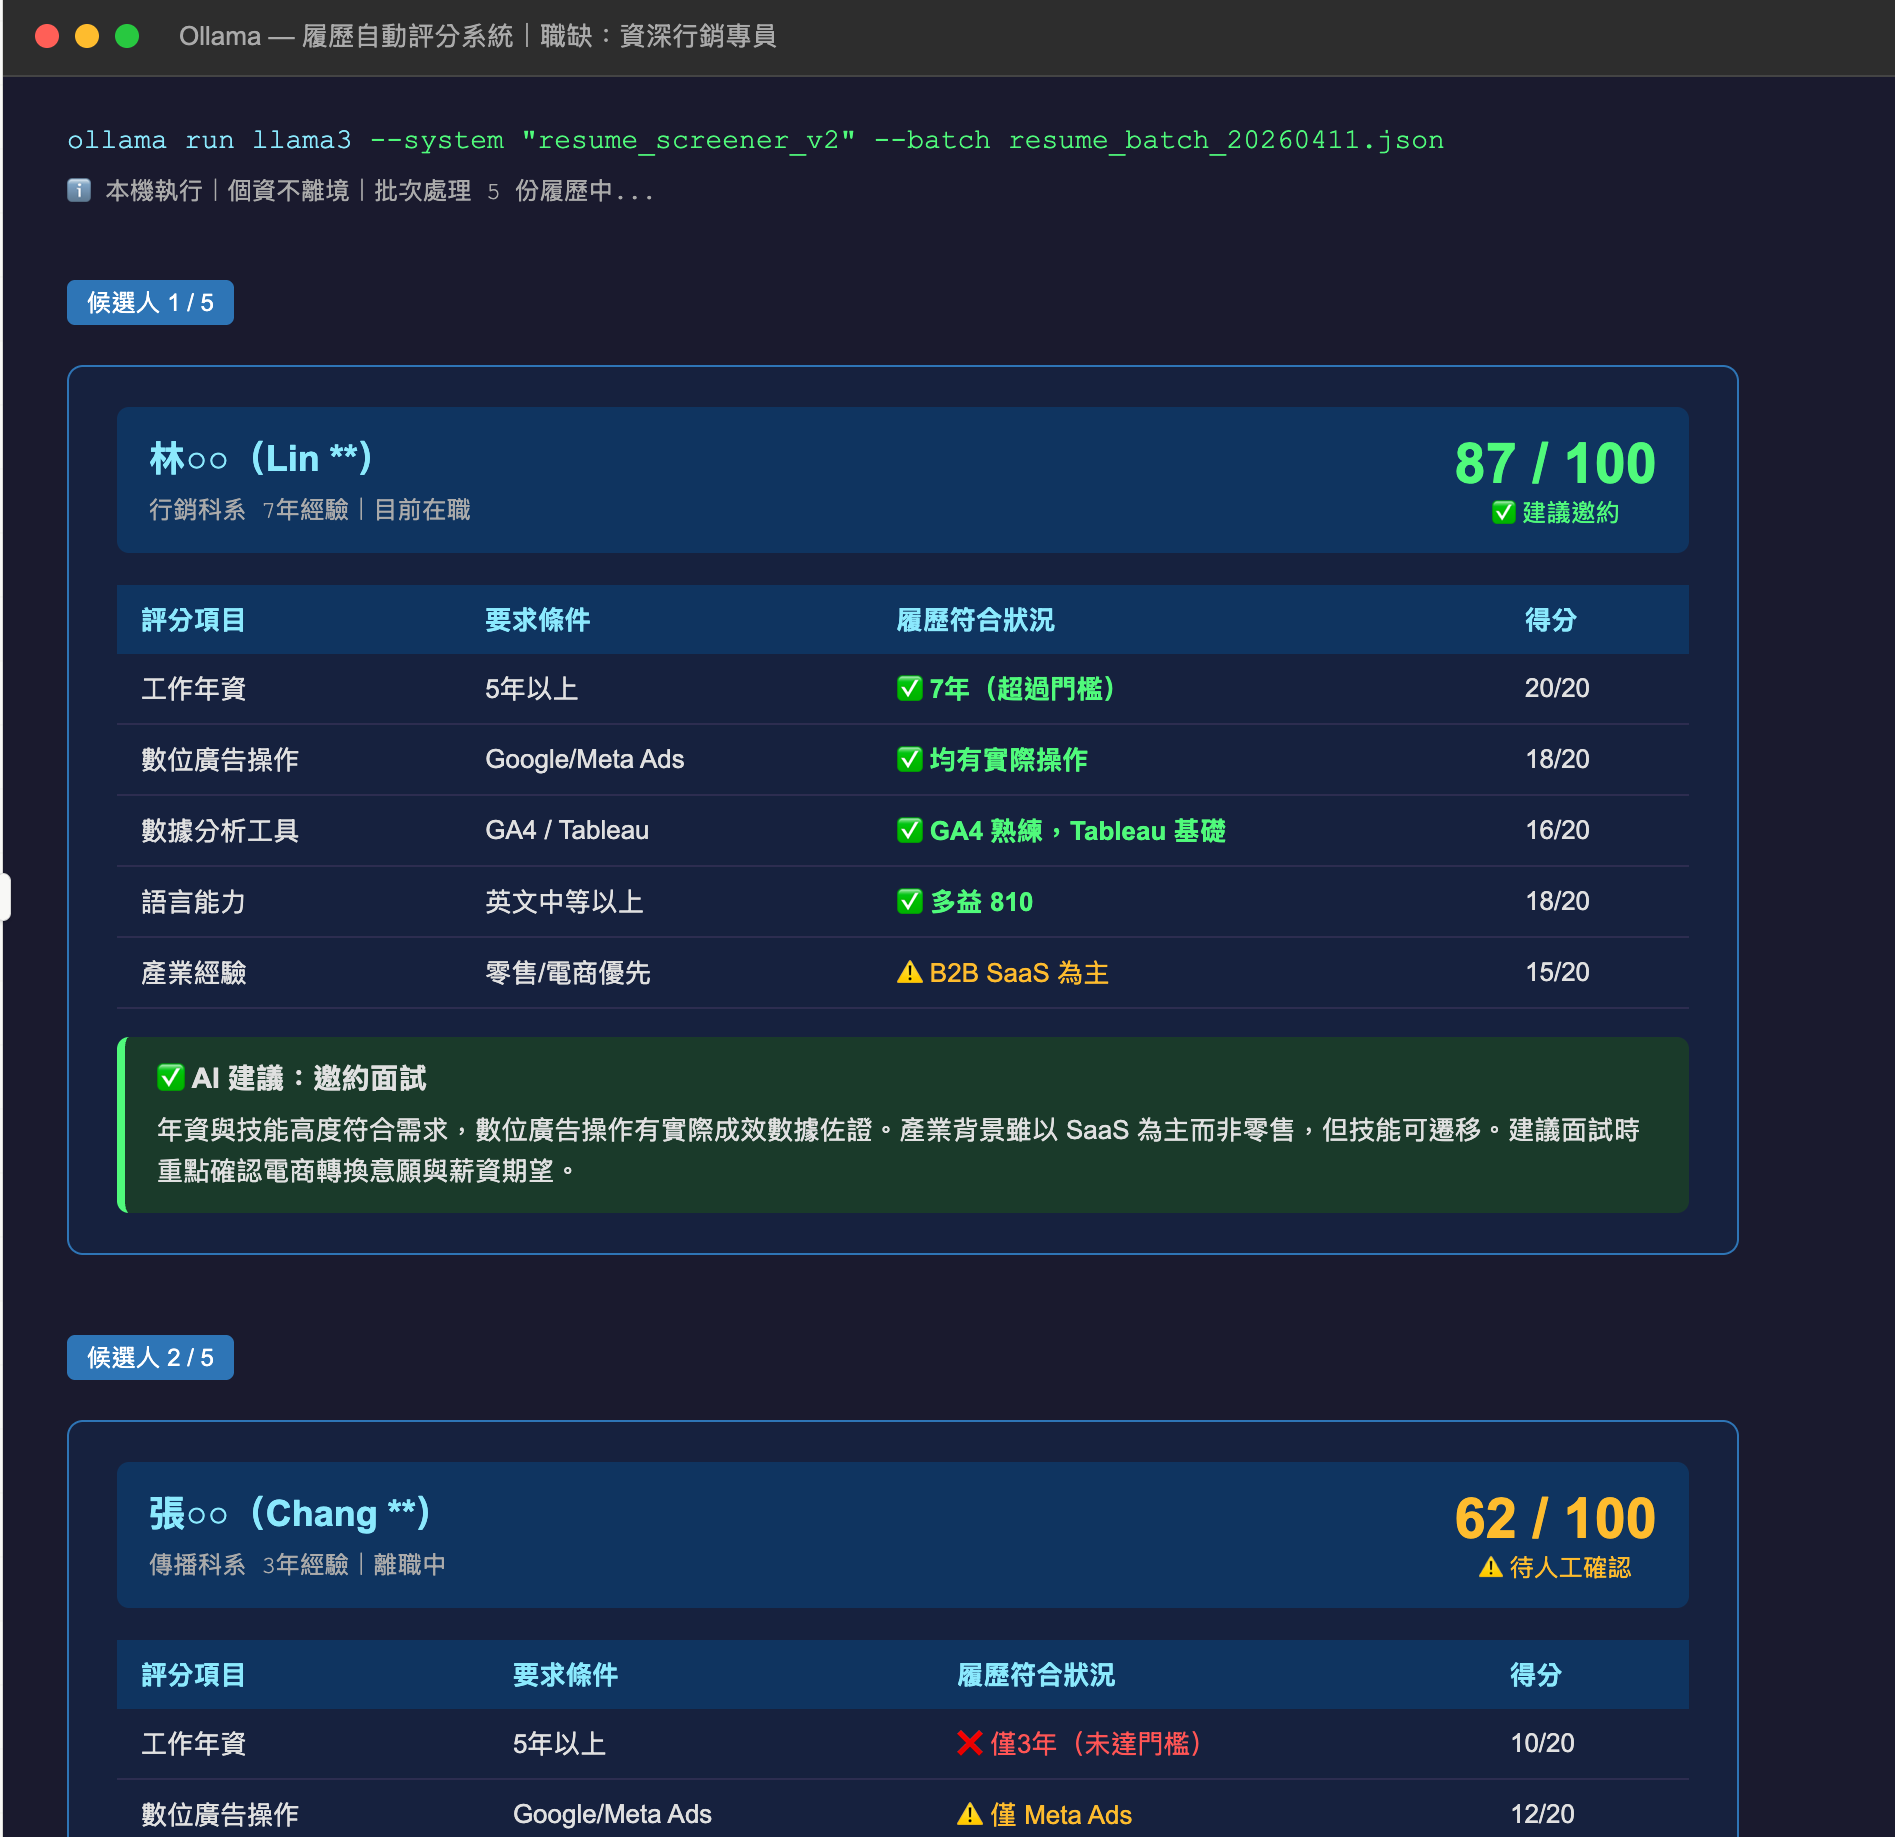Viewport: 1895px width, 1837px height.
Task: Click the 10/20 score in Chang's table
Action: [x=1542, y=1743]
